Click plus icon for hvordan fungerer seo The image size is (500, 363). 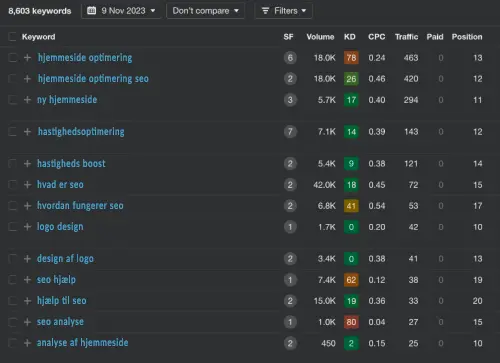click(x=27, y=206)
